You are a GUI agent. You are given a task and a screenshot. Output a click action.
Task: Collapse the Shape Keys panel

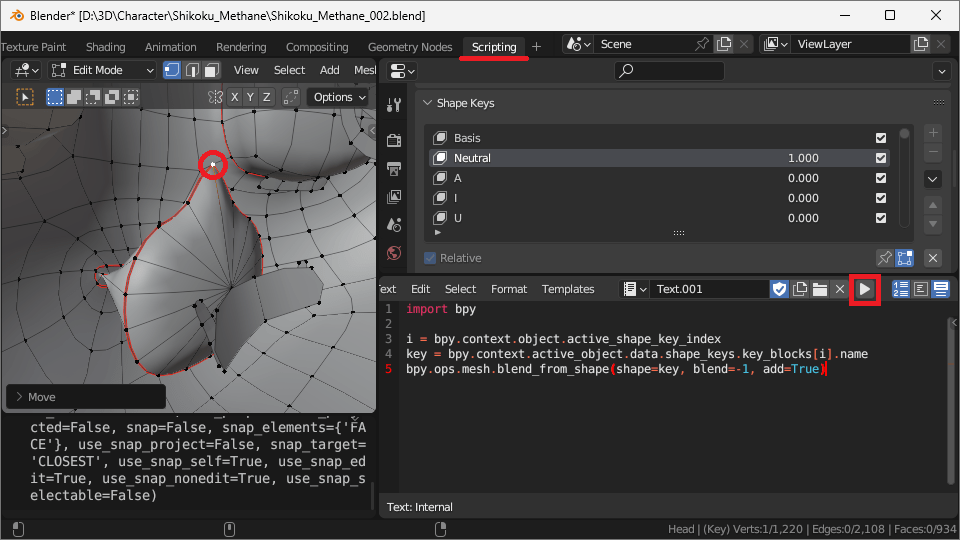click(428, 103)
